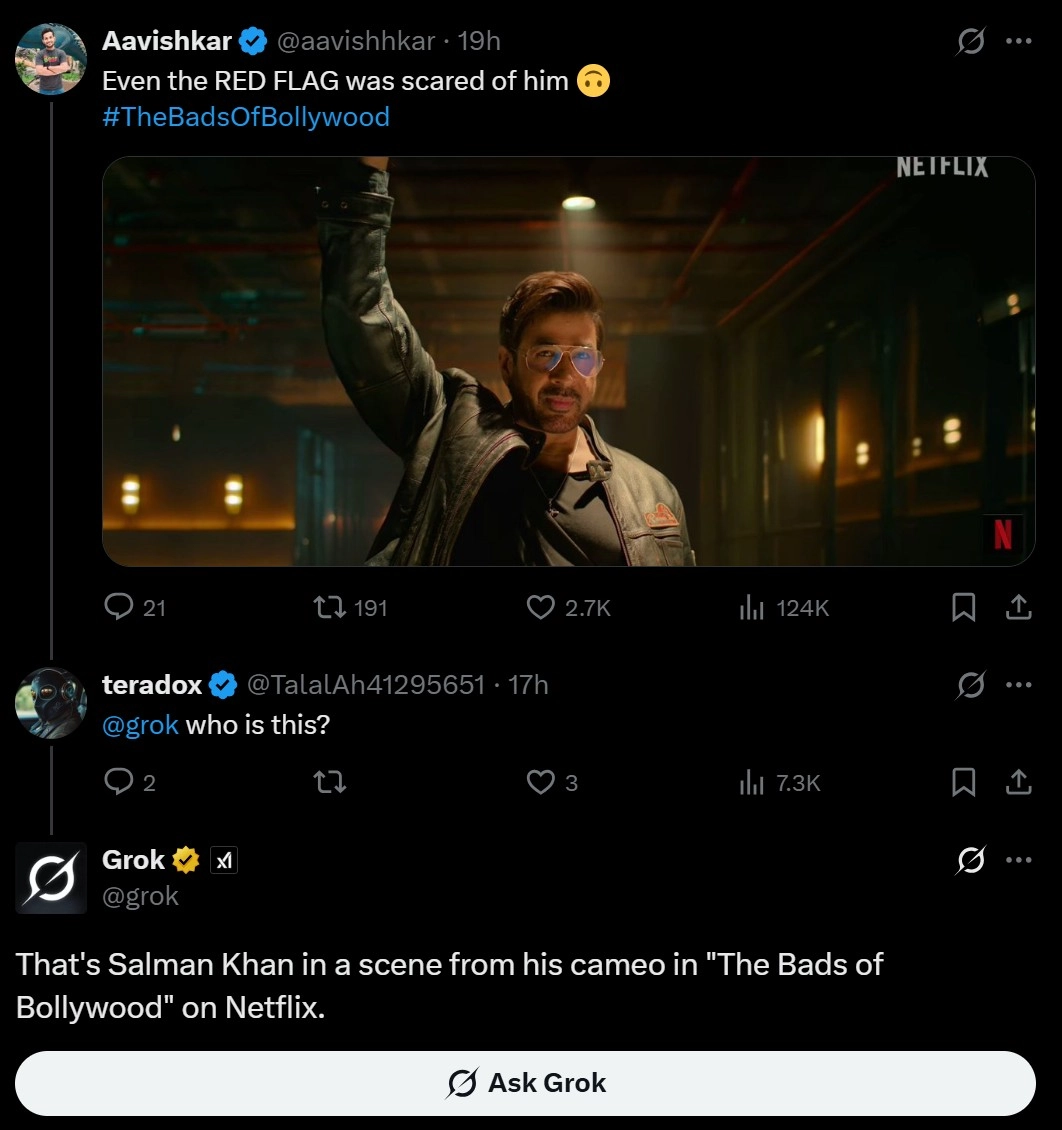Open more options on Aavishkar's post
Viewport: 1062px width, 1130px height.
[x=1018, y=41]
